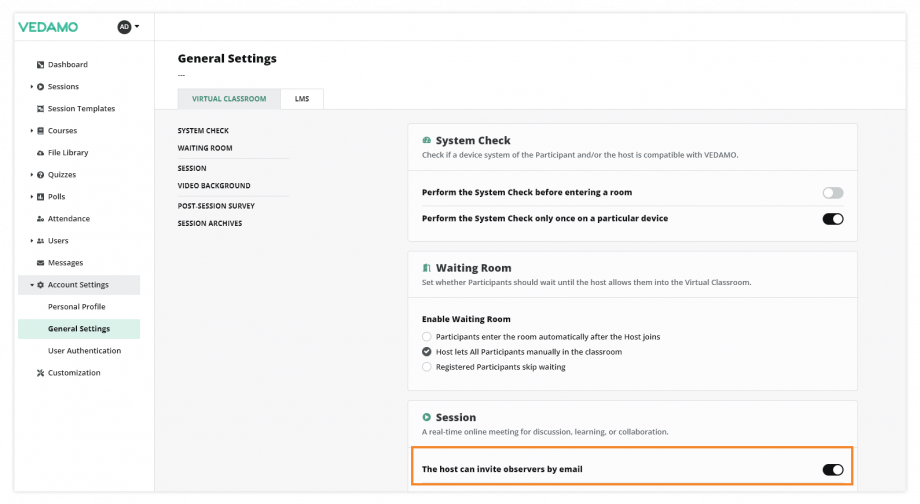Click the Dashboard icon in sidebar

(40, 65)
